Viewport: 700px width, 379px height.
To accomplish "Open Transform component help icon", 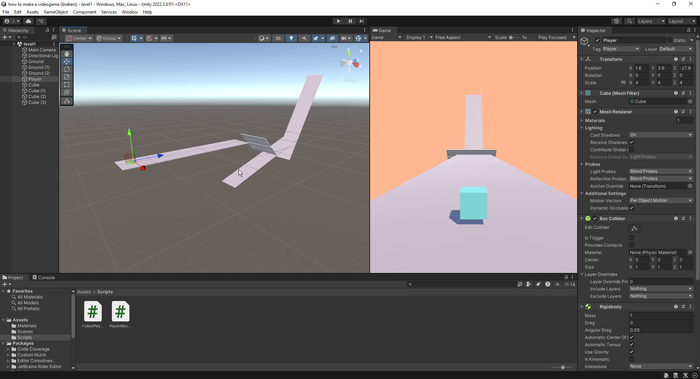I will (676, 59).
